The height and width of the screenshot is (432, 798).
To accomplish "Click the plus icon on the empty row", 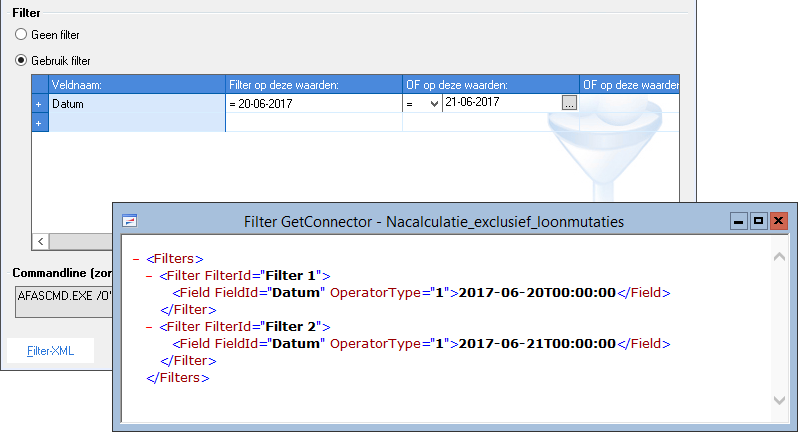I will coord(39,123).
